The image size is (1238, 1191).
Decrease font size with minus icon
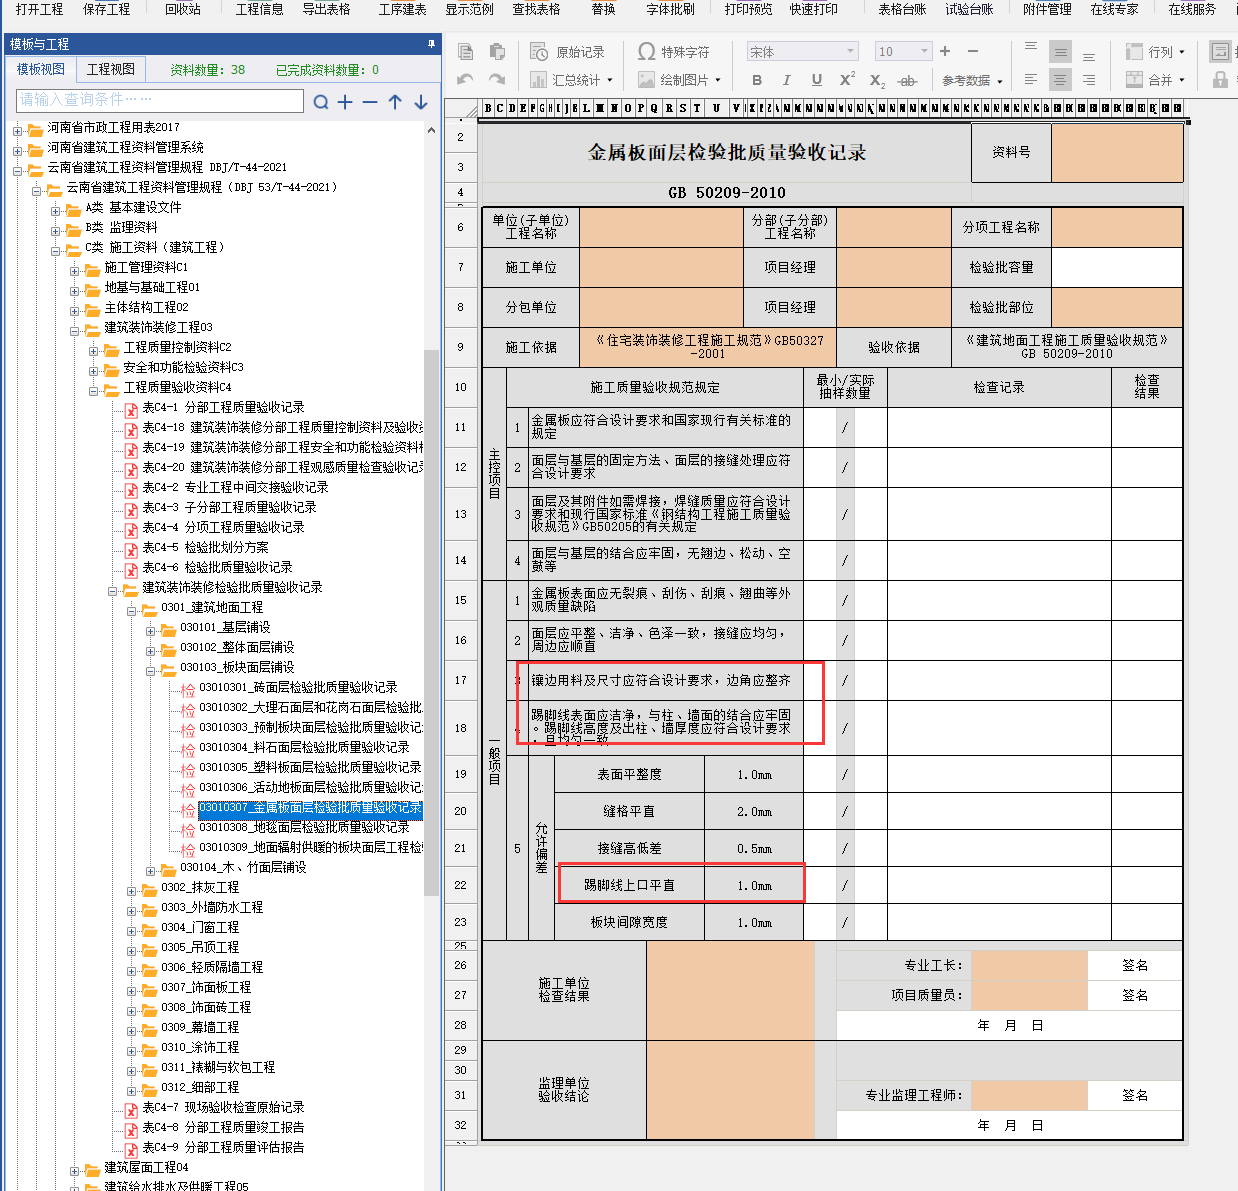coord(973,51)
